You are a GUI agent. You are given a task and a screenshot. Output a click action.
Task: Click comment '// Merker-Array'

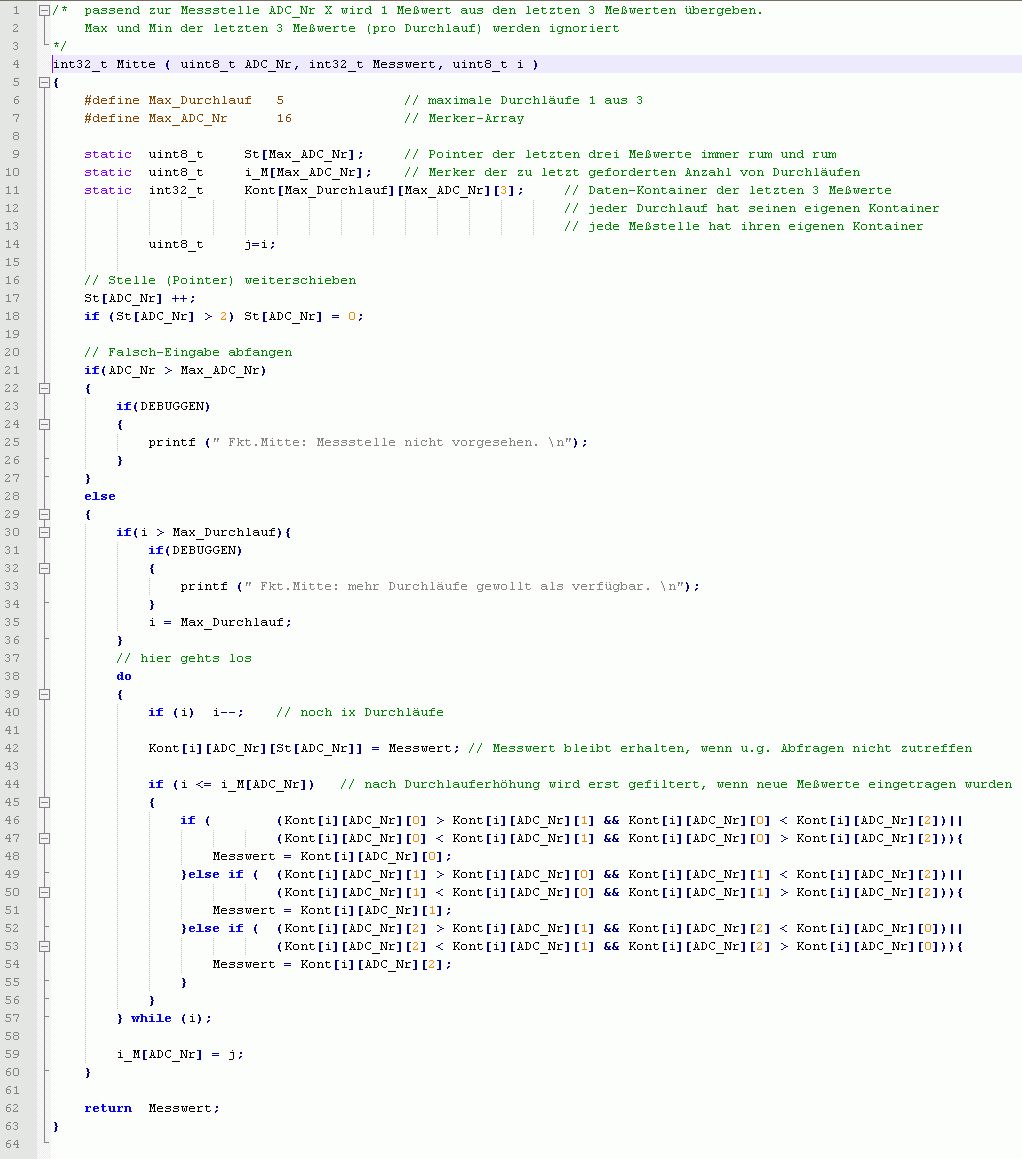point(464,118)
